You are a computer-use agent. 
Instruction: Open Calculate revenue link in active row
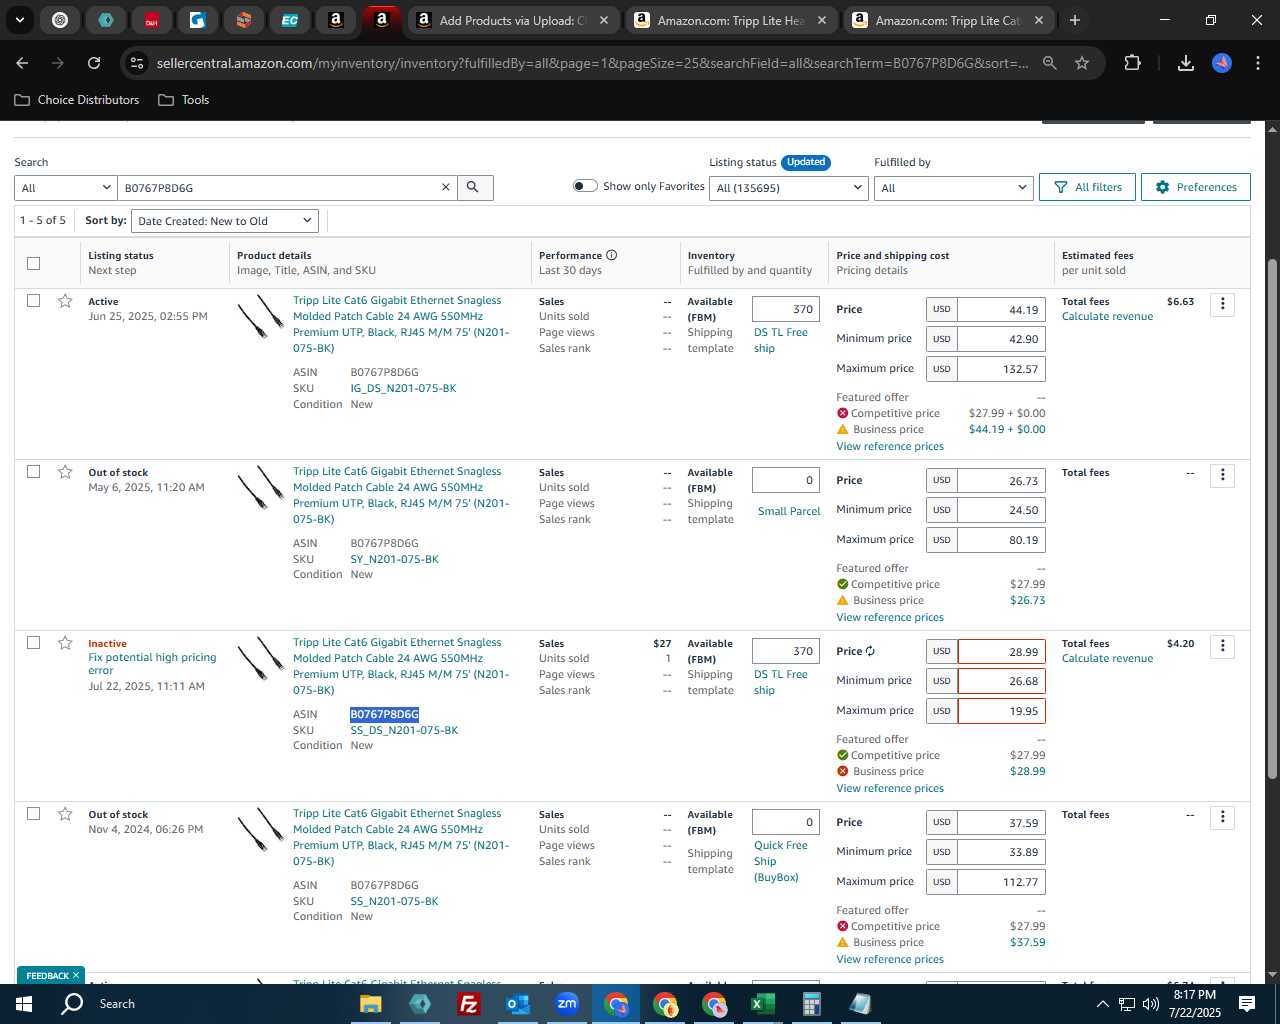point(1107,317)
